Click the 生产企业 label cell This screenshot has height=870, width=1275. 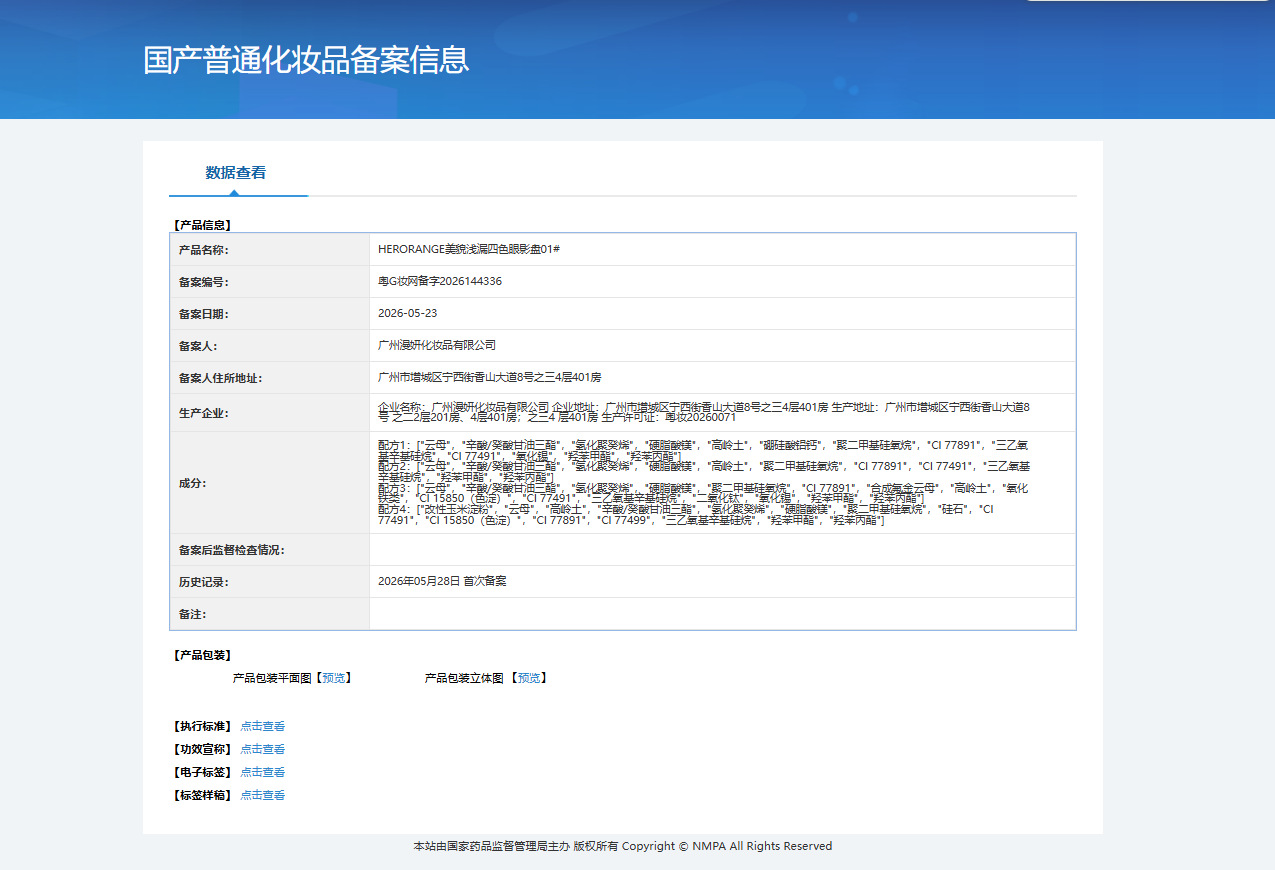[270, 412]
